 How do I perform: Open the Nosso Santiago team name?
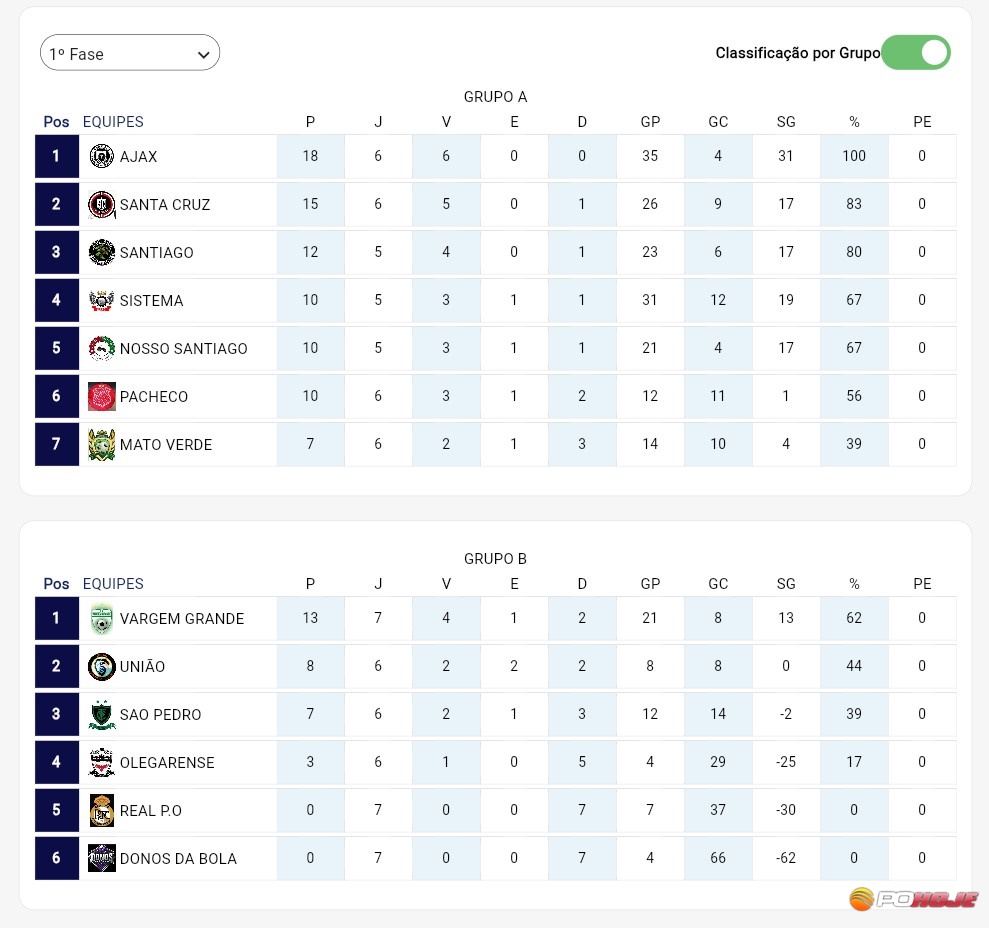tap(183, 349)
